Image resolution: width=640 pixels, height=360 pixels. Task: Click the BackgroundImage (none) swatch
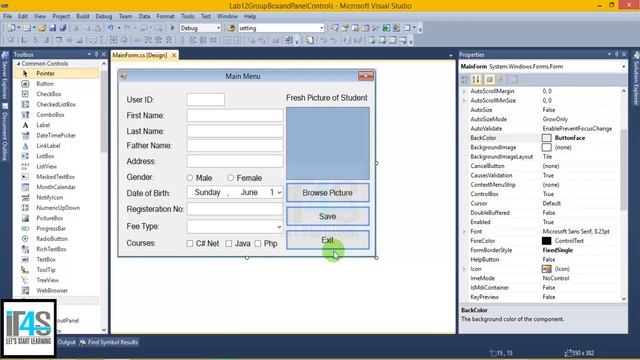(x=547, y=147)
